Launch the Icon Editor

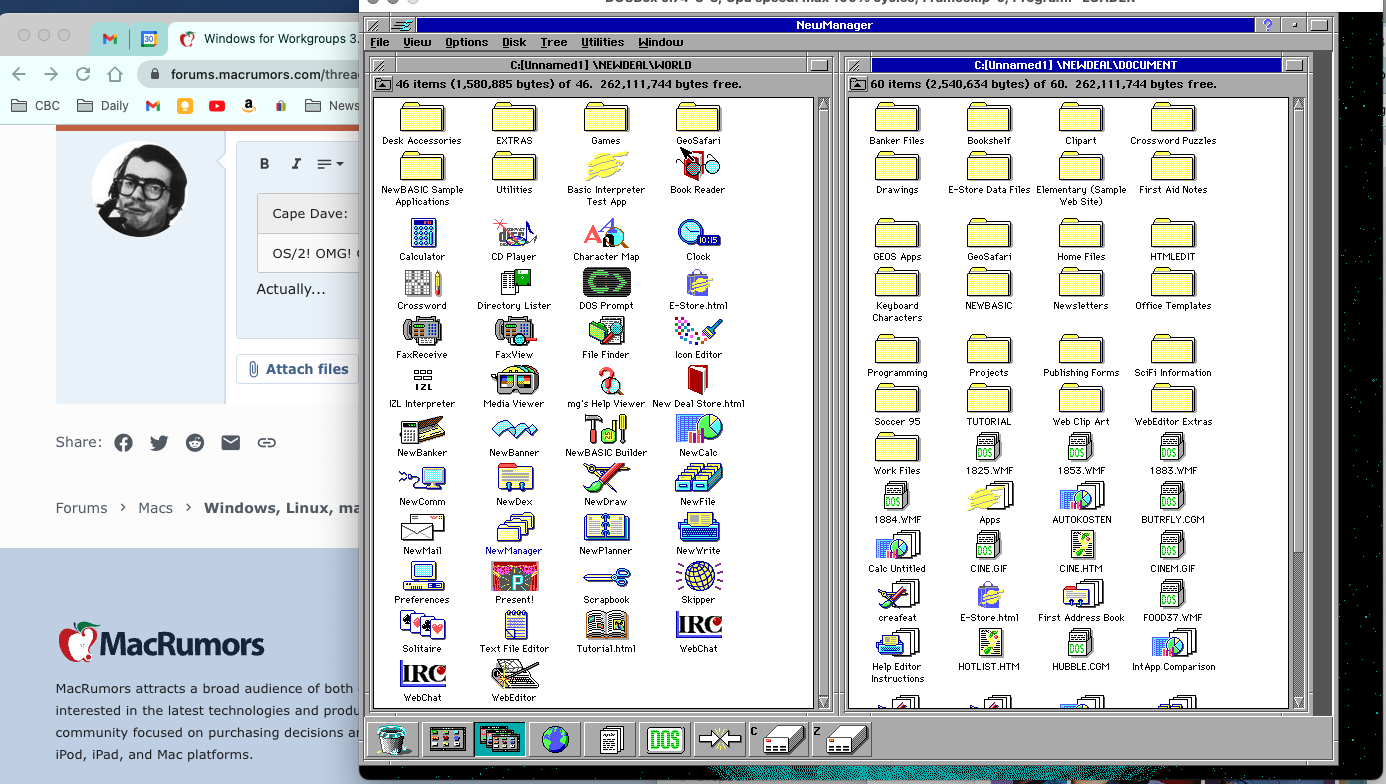[x=698, y=339]
